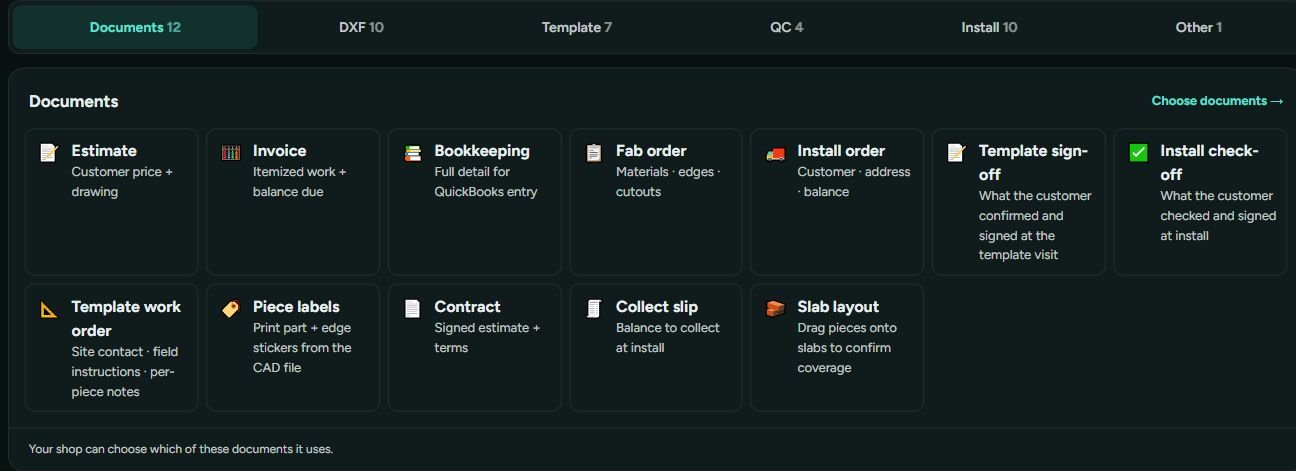Select the Install 10 tab

tap(989, 27)
